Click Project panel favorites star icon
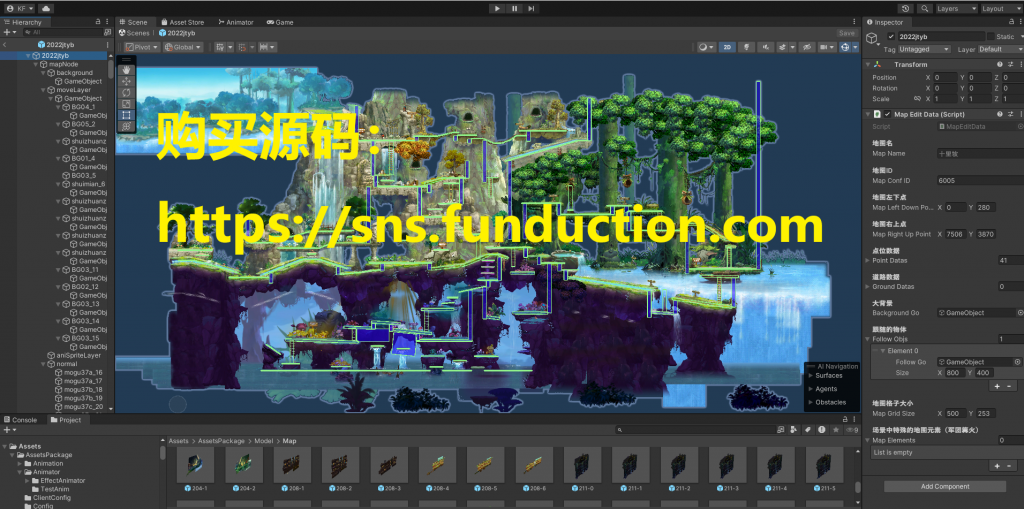The height and width of the screenshot is (509, 1024). point(835,430)
